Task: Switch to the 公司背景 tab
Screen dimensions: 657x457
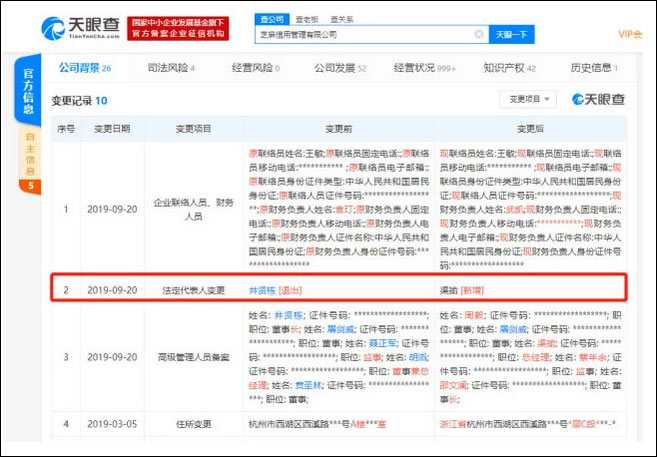Action: [x=85, y=68]
